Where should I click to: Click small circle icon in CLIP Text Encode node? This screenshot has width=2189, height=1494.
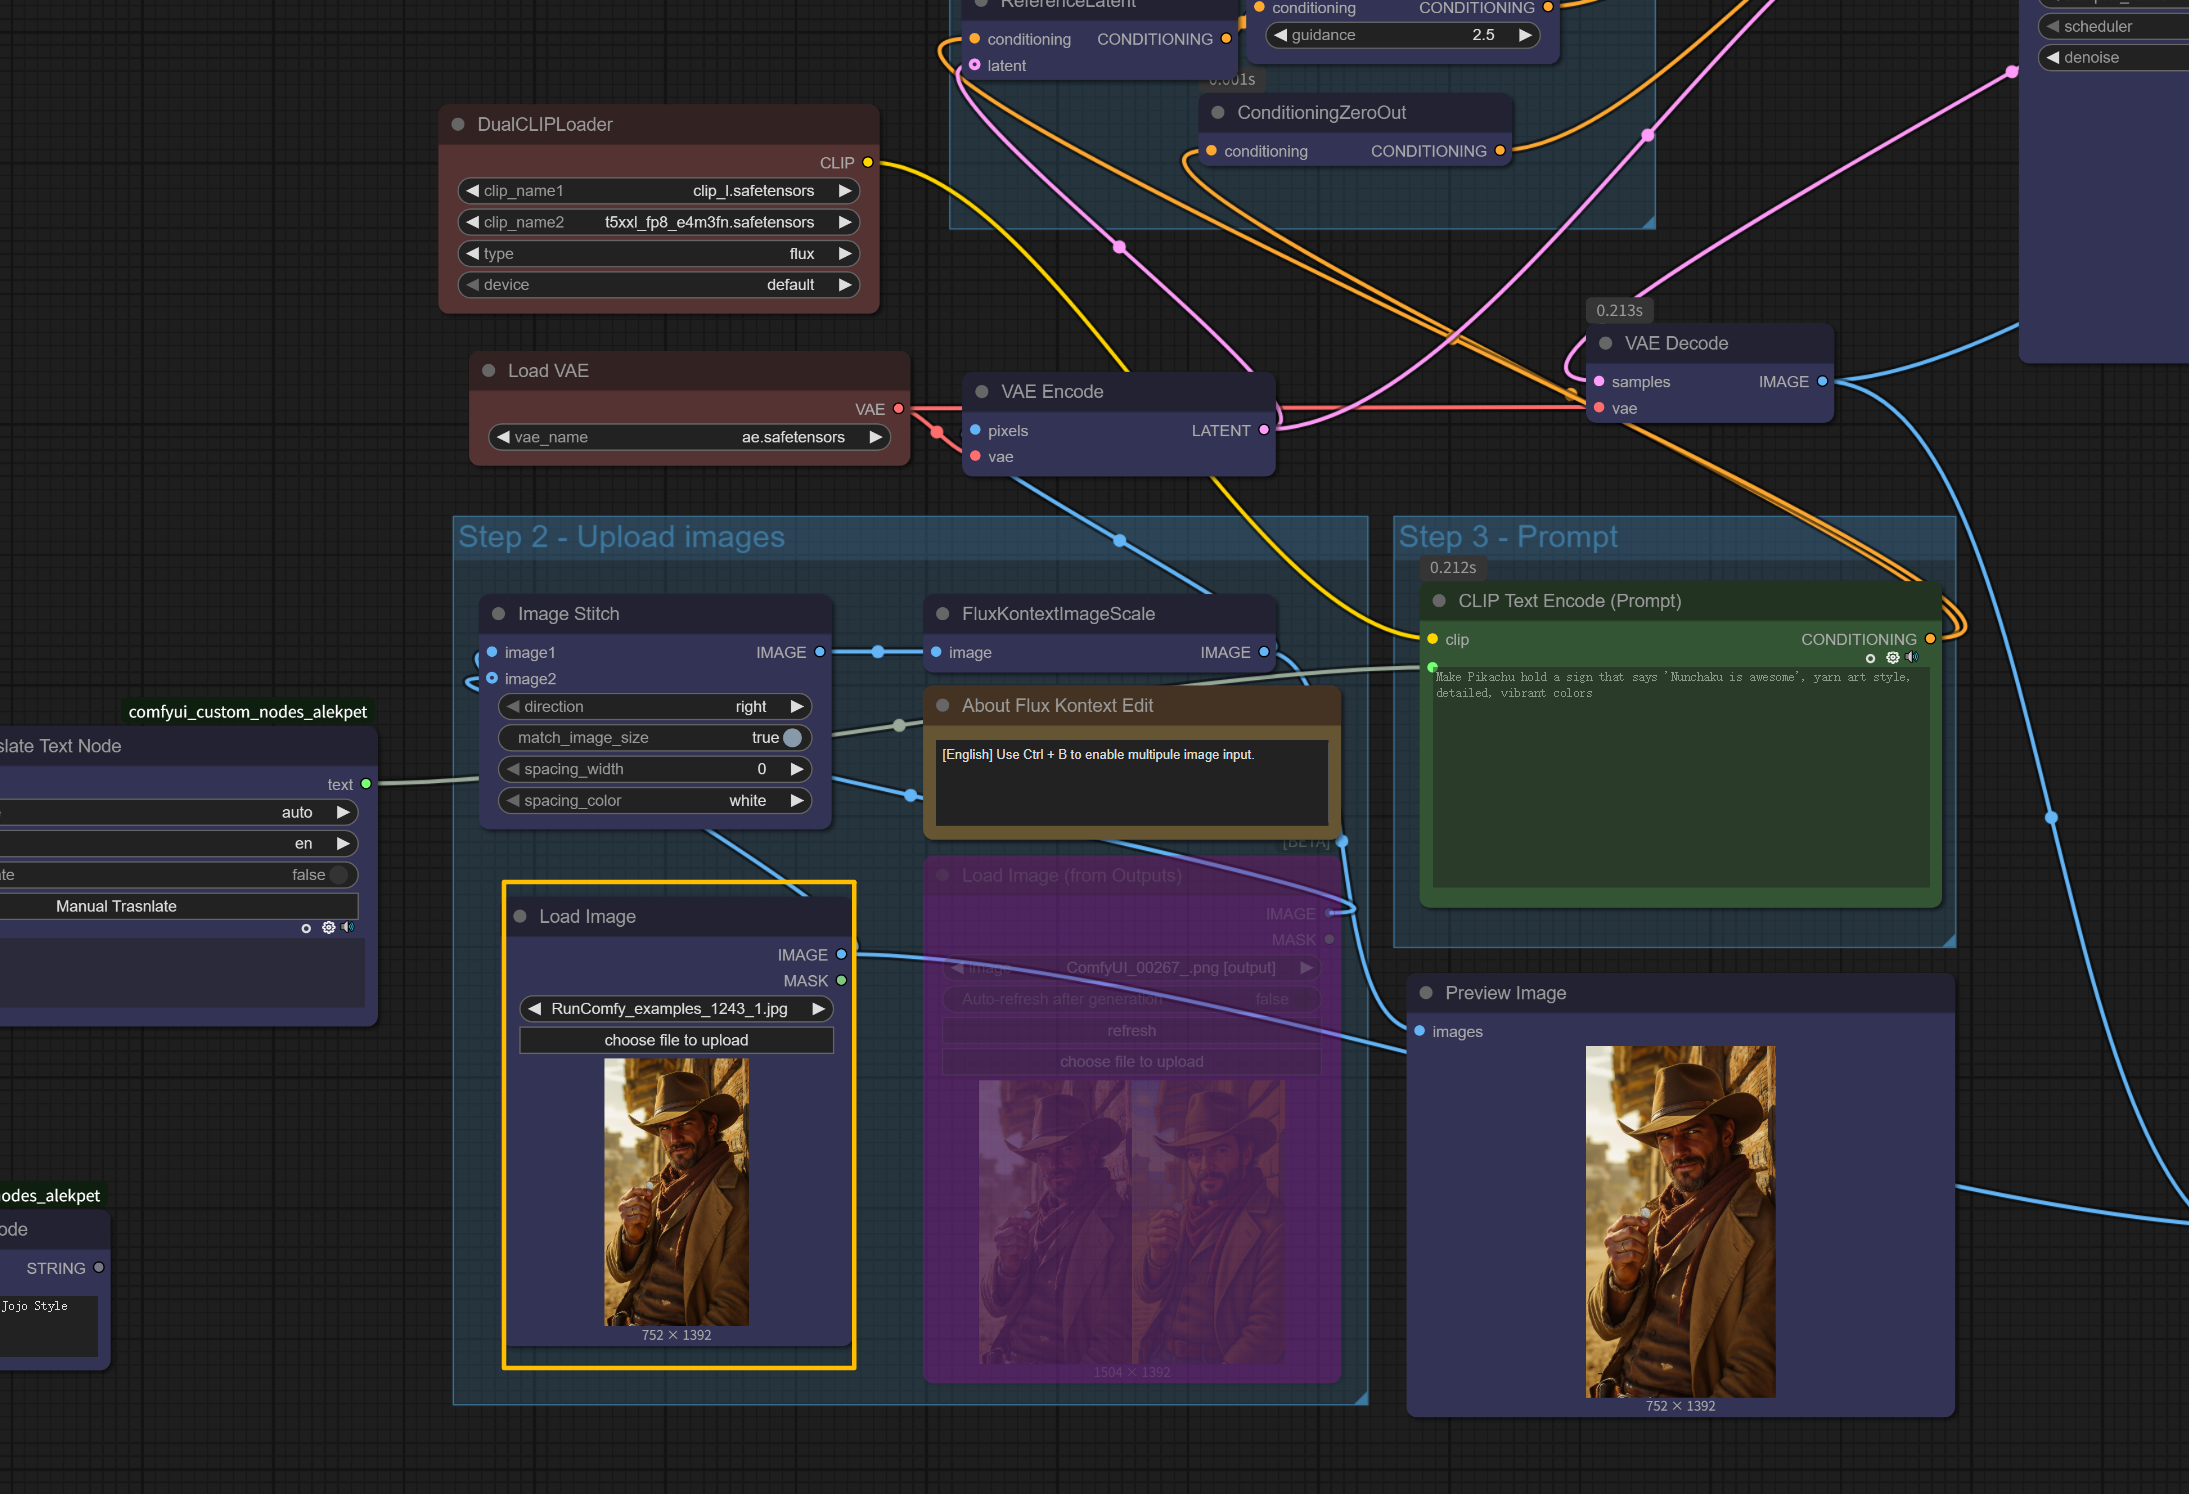coord(1870,659)
